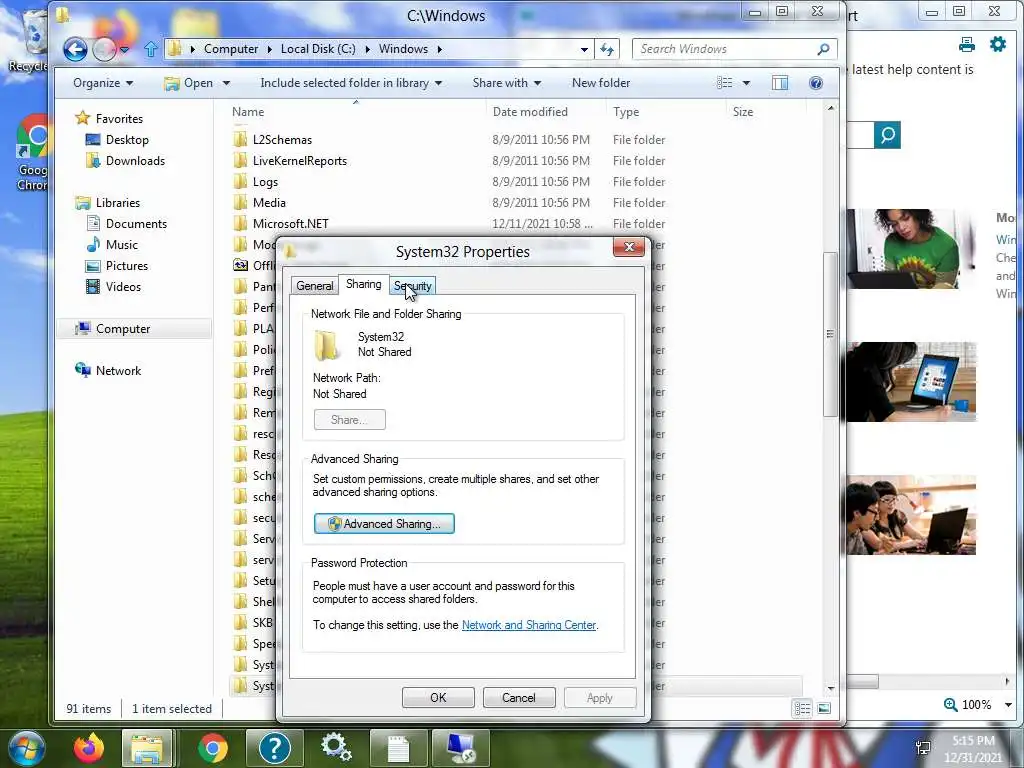Open the notepad taskbar icon
The width and height of the screenshot is (1024, 768).
pos(398,748)
